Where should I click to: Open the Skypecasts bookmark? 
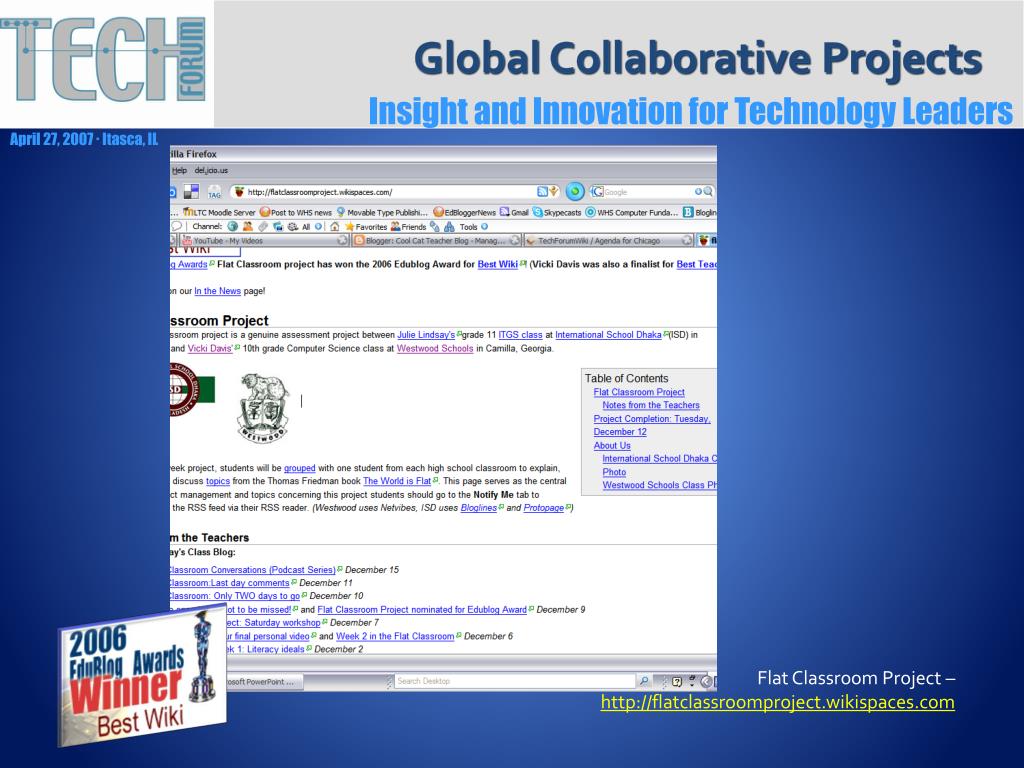pyautogui.click(x=557, y=212)
